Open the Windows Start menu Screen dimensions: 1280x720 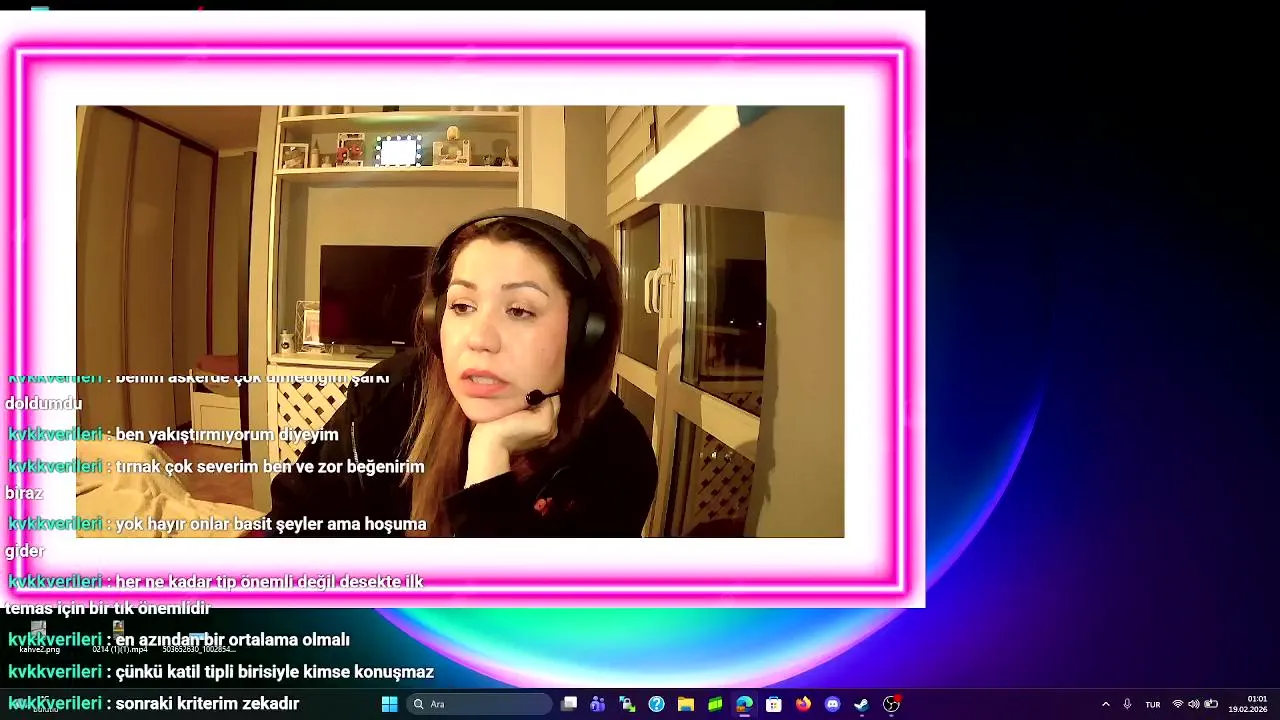coord(389,704)
